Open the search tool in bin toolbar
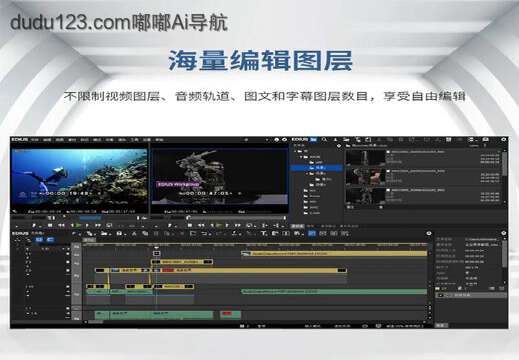The width and height of the screenshot is (519, 360). click(x=324, y=140)
